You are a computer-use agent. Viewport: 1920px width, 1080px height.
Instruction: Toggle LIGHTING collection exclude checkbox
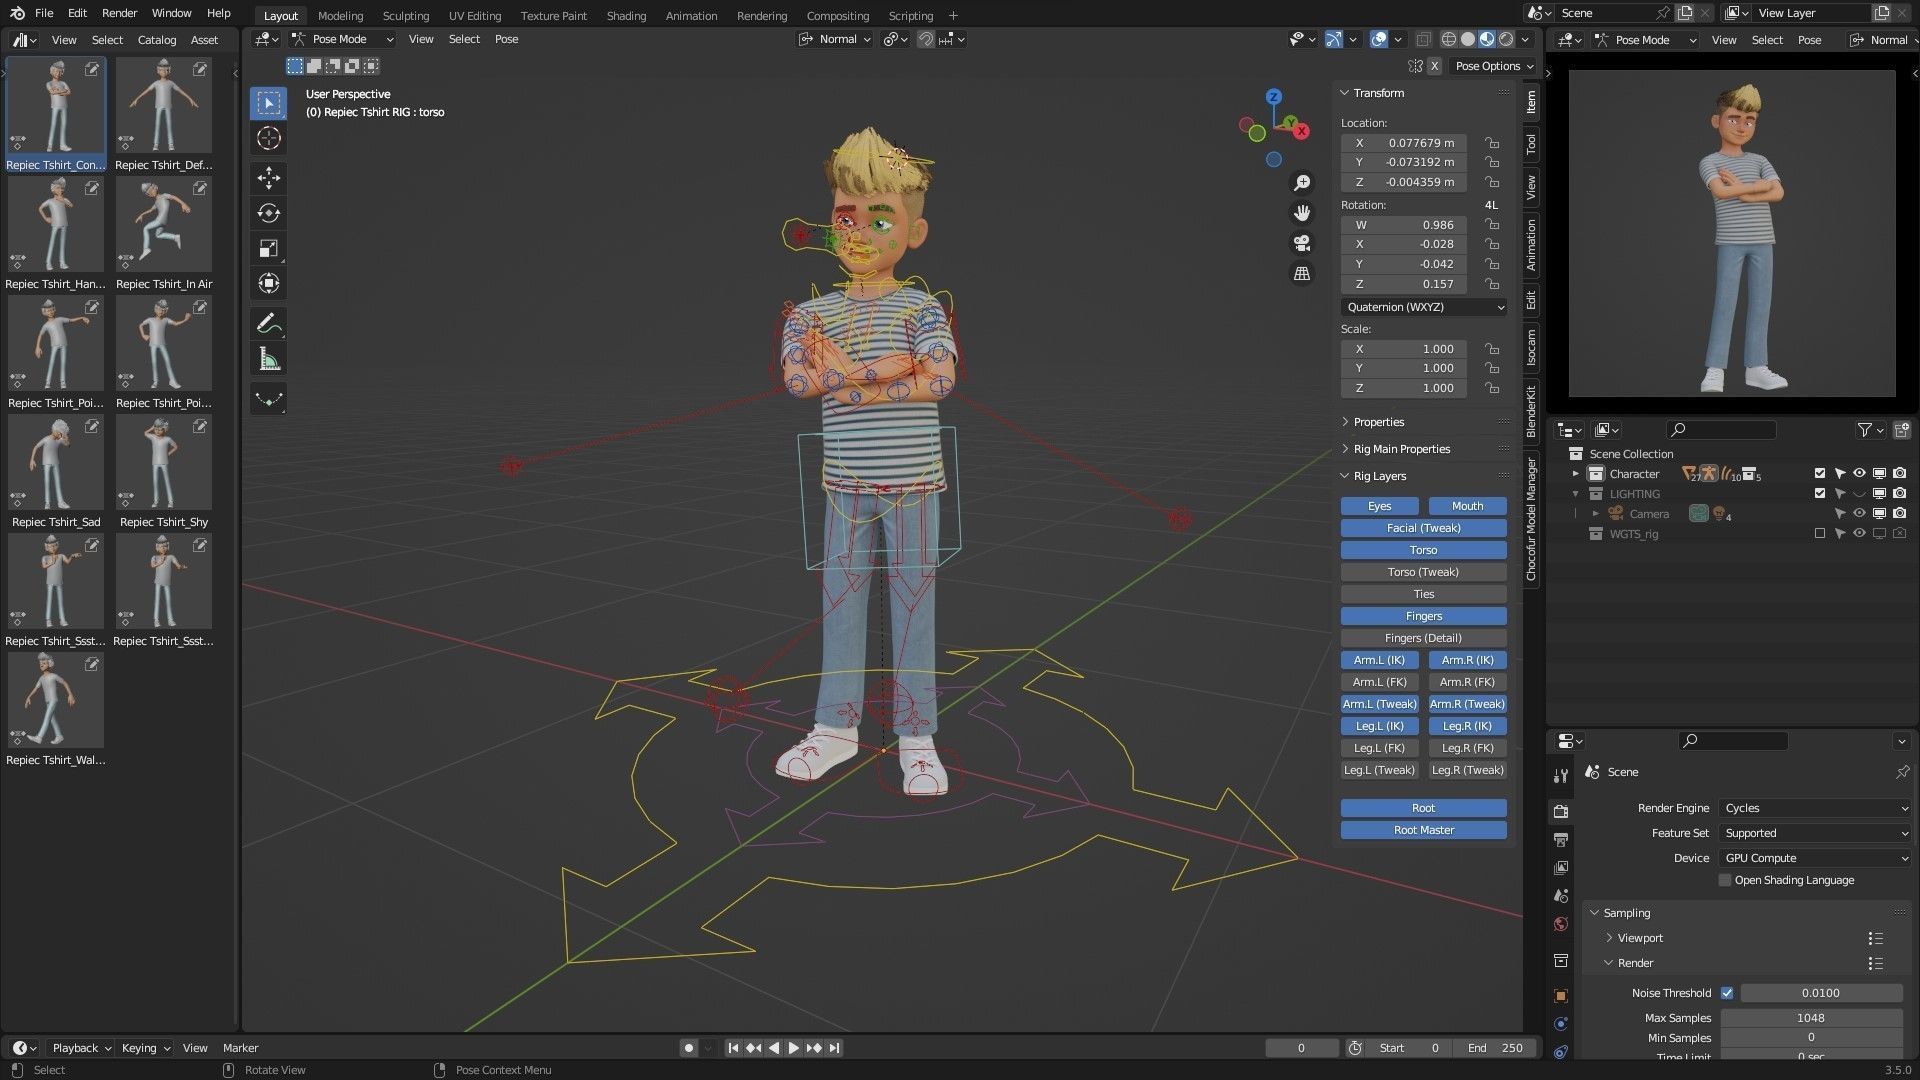click(x=1820, y=494)
